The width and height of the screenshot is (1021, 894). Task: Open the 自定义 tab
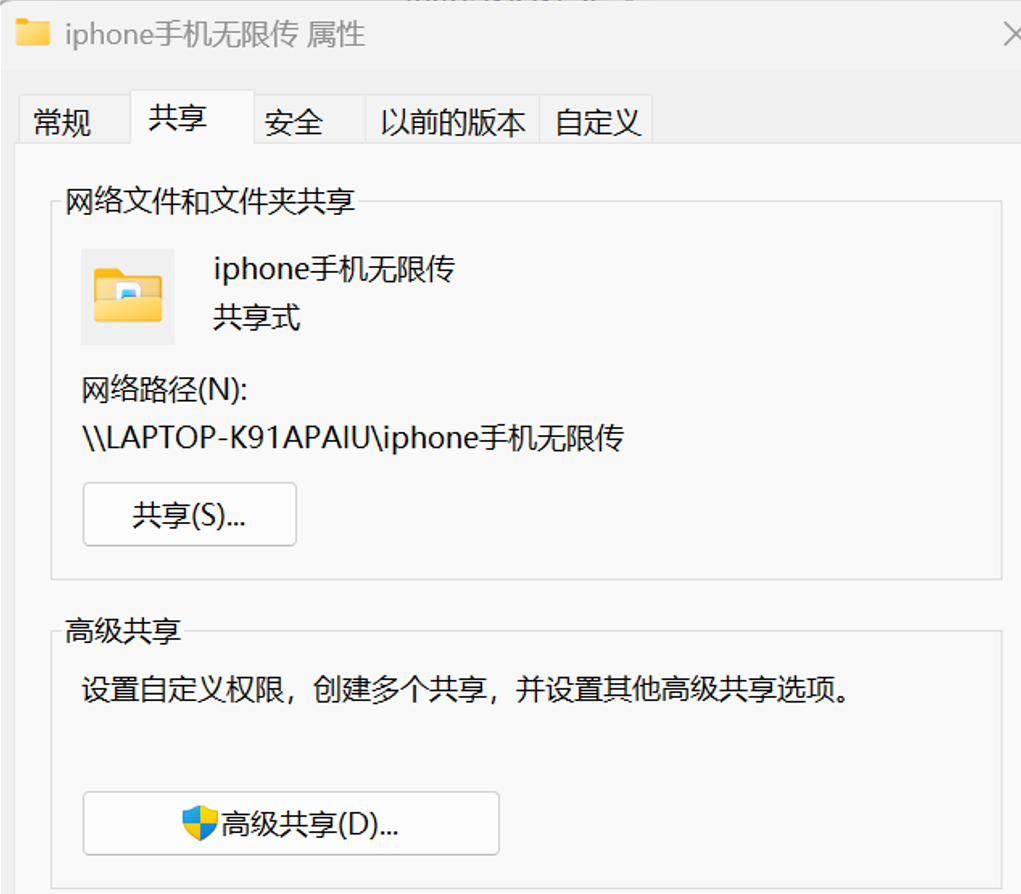coord(596,120)
